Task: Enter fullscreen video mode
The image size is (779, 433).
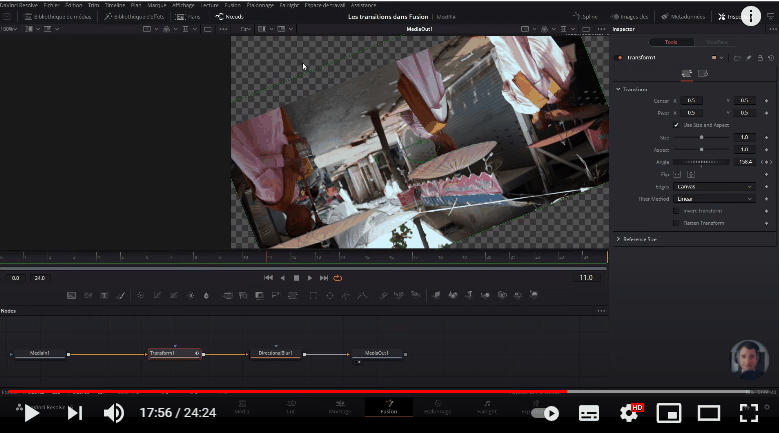Action: point(748,413)
